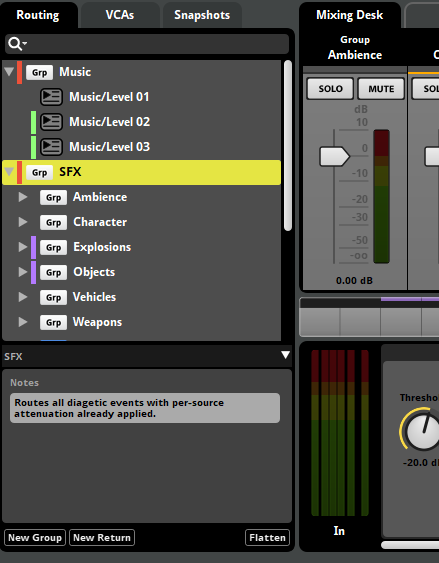Click the Notes text box
Image resolution: width=439 pixels, height=563 pixels.
pos(145,408)
